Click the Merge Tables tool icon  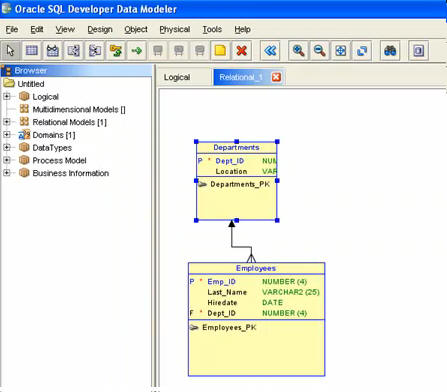point(95,51)
